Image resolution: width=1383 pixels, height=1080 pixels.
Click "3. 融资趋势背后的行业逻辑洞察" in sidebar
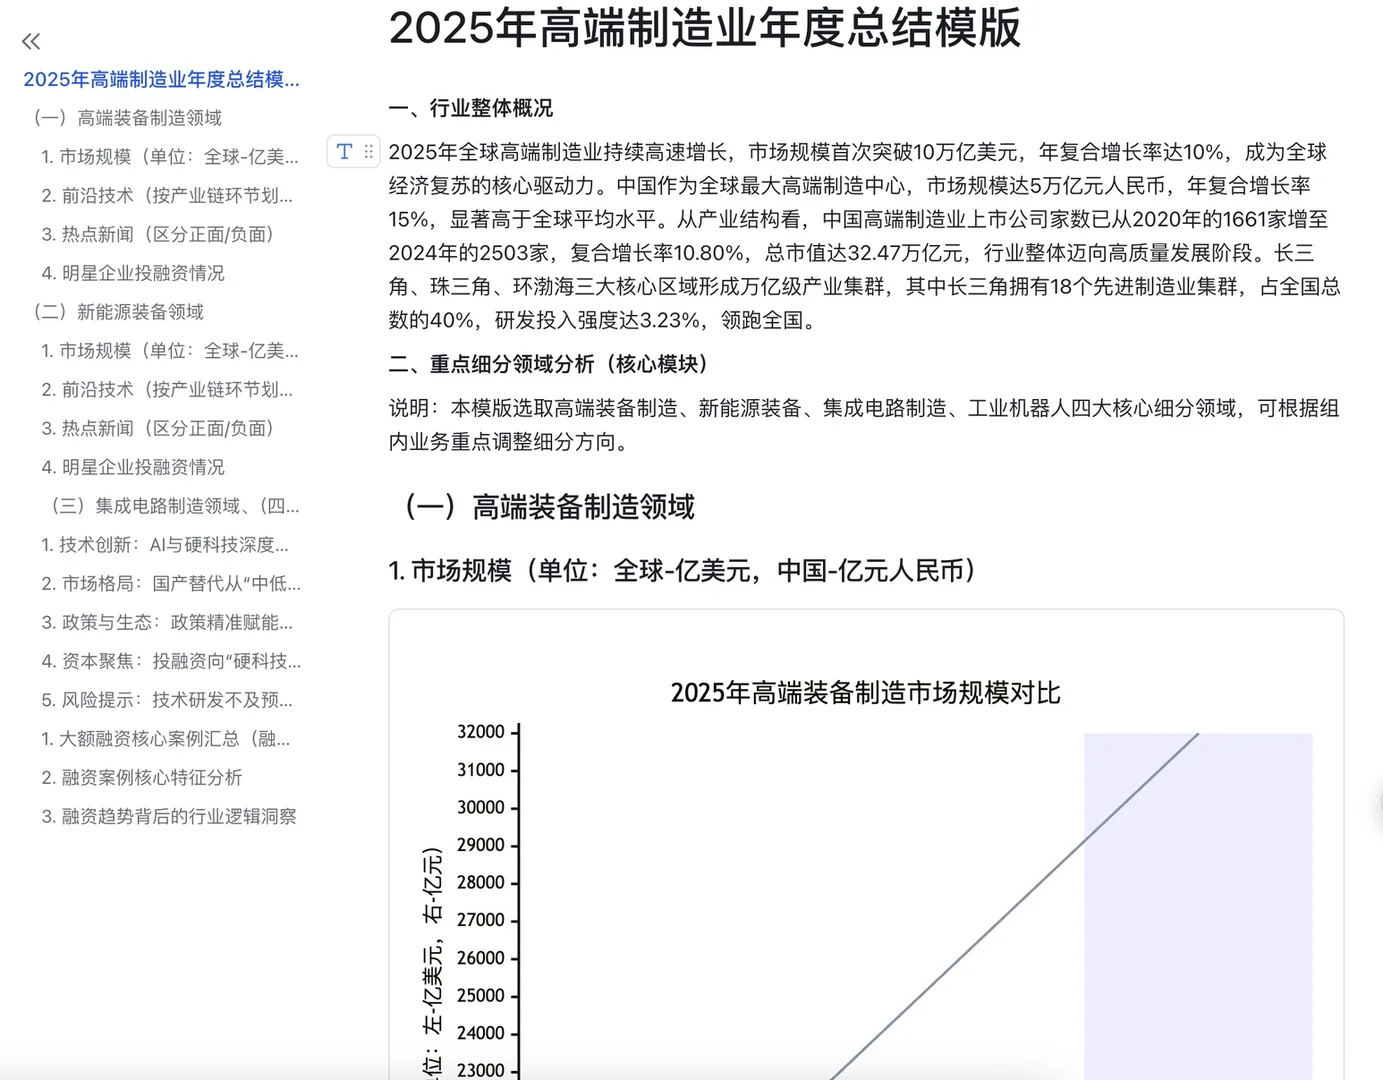point(170,816)
